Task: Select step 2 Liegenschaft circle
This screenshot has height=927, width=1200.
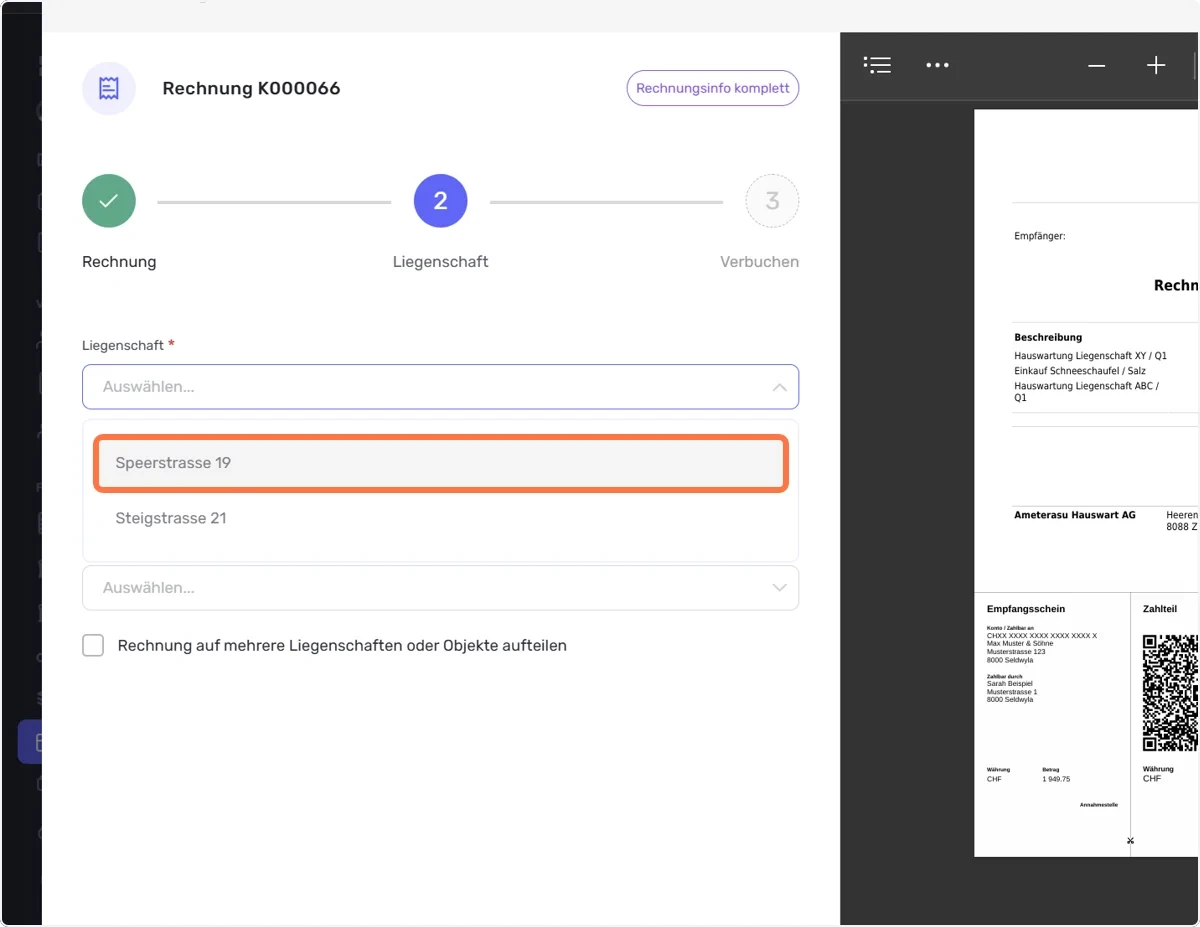Action: point(440,201)
